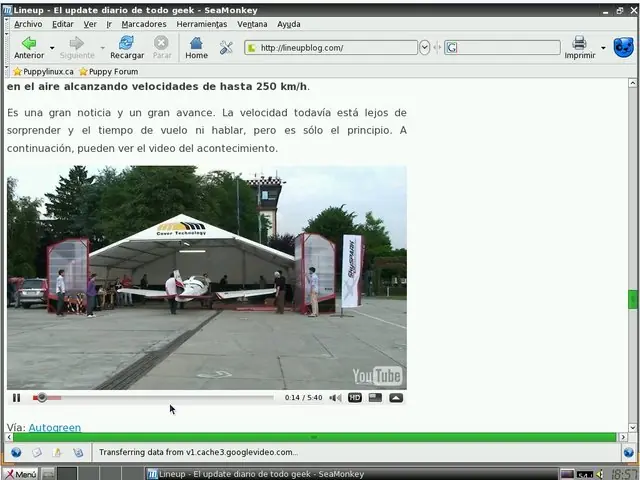Open the Ver menu
The height and width of the screenshot is (480, 640).
point(90,24)
